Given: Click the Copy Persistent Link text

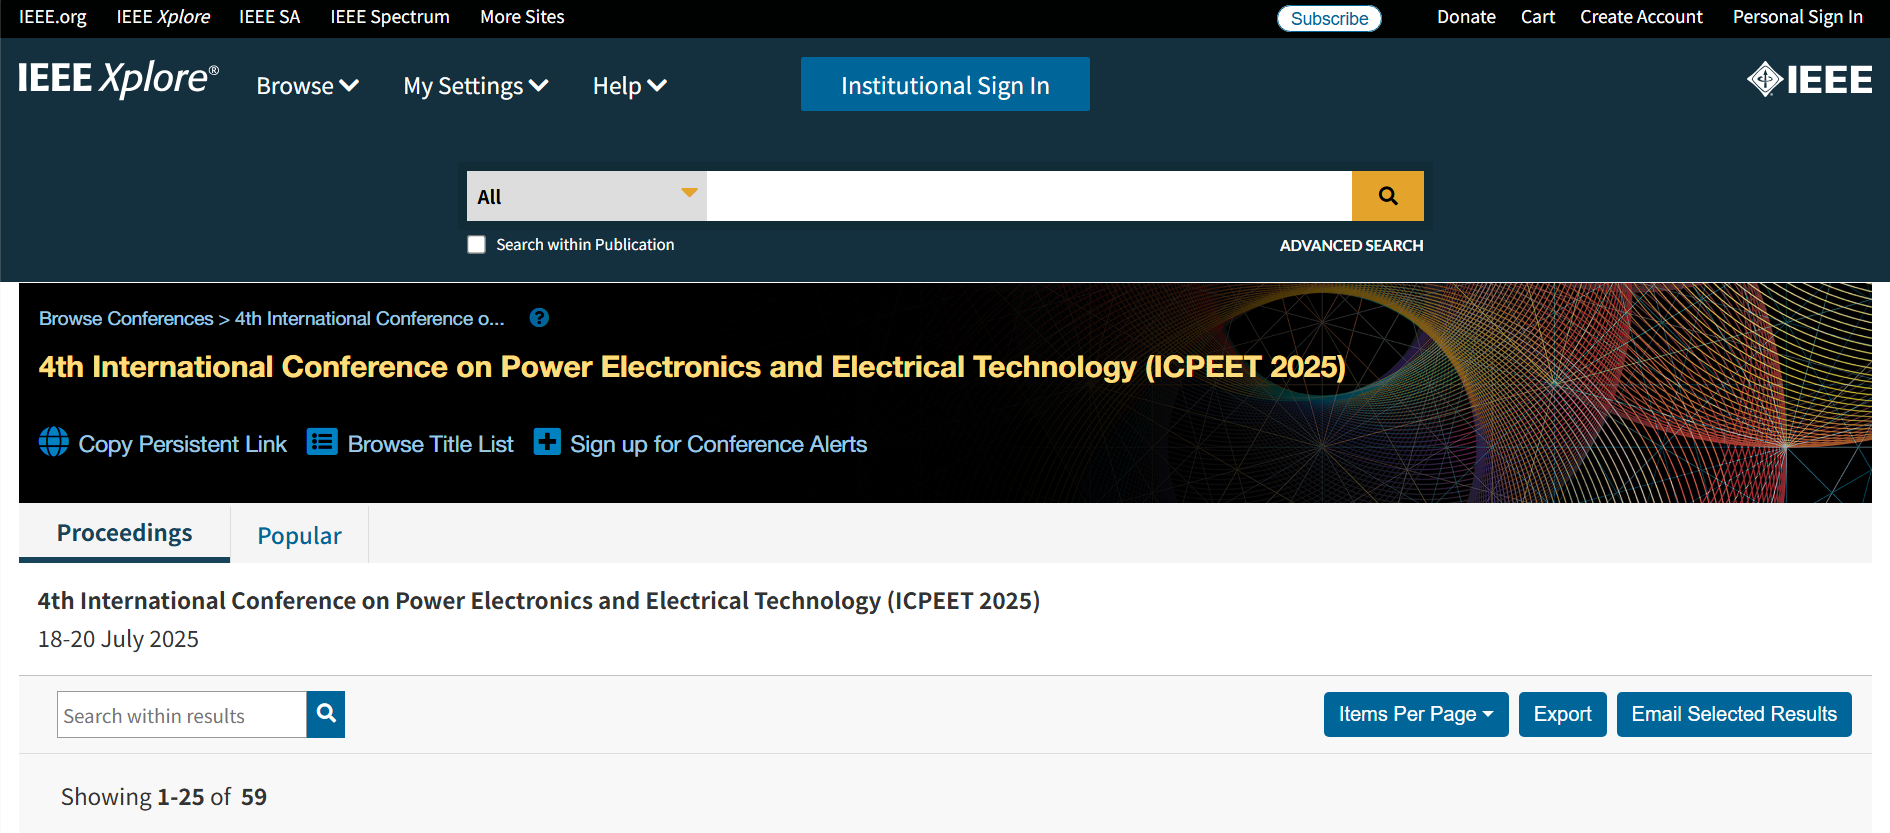Looking at the screenshot, I should coord(183,444).
